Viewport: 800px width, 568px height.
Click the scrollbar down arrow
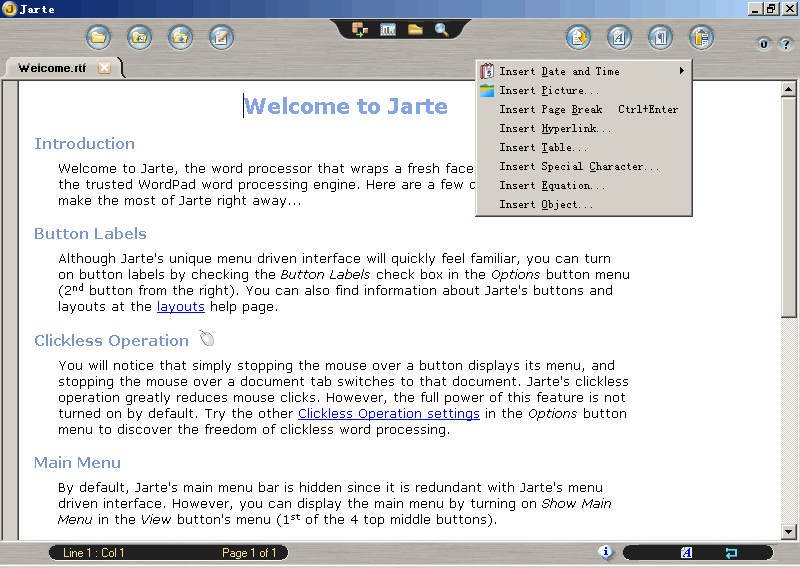[788, 532]
